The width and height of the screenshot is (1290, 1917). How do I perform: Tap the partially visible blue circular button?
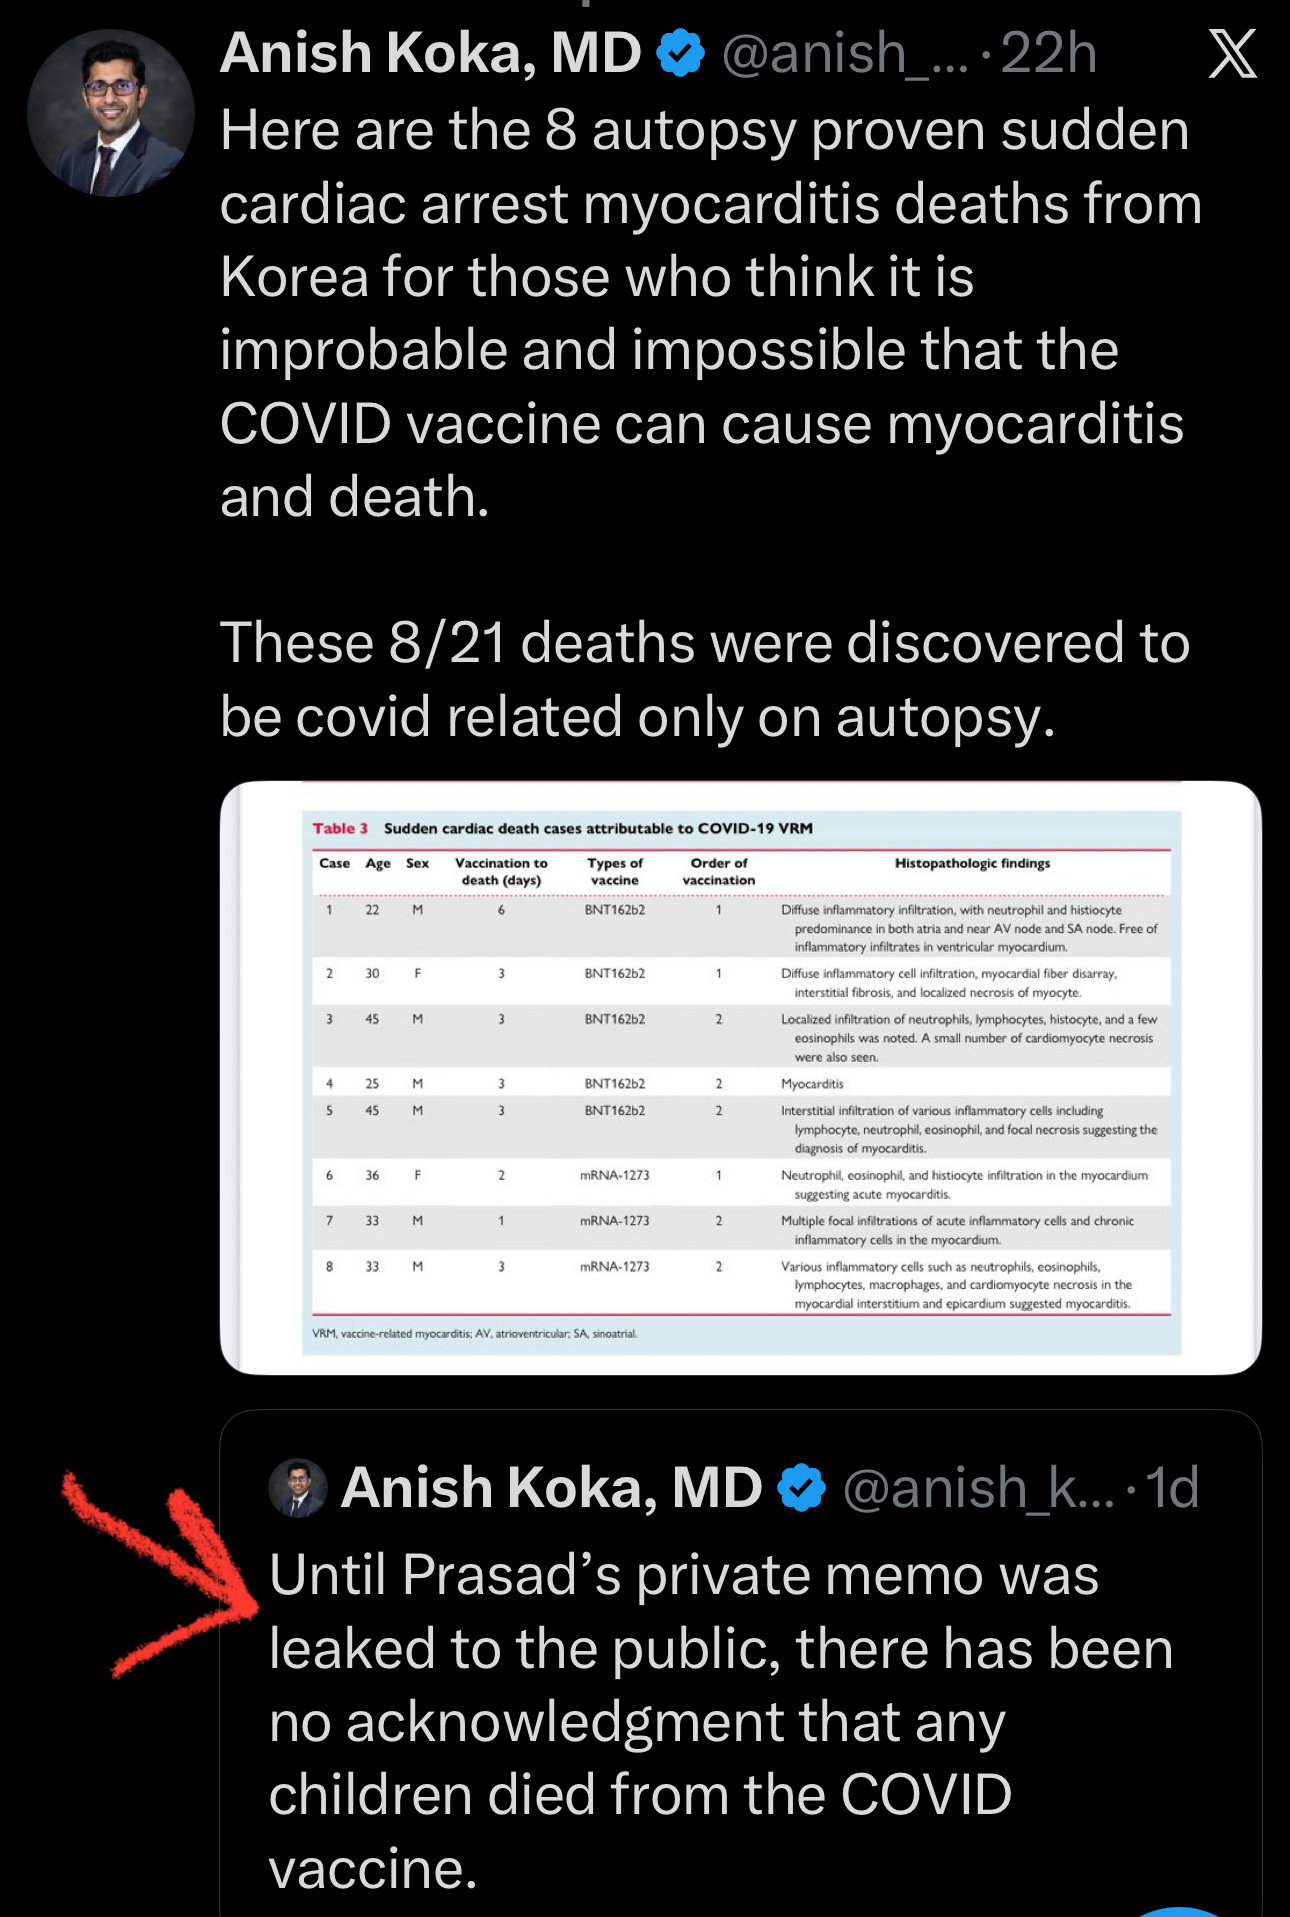point(1180,1908)
